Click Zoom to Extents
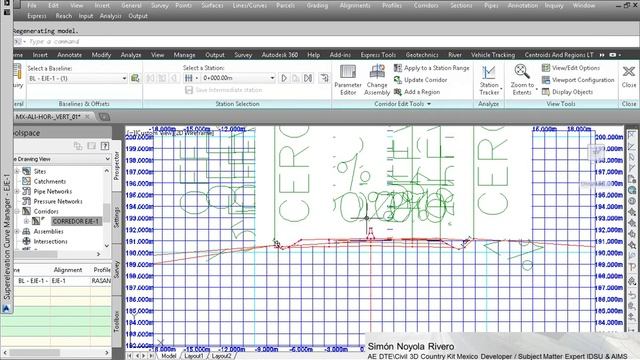Screen dimensions: 640x360 coord(522,80)
